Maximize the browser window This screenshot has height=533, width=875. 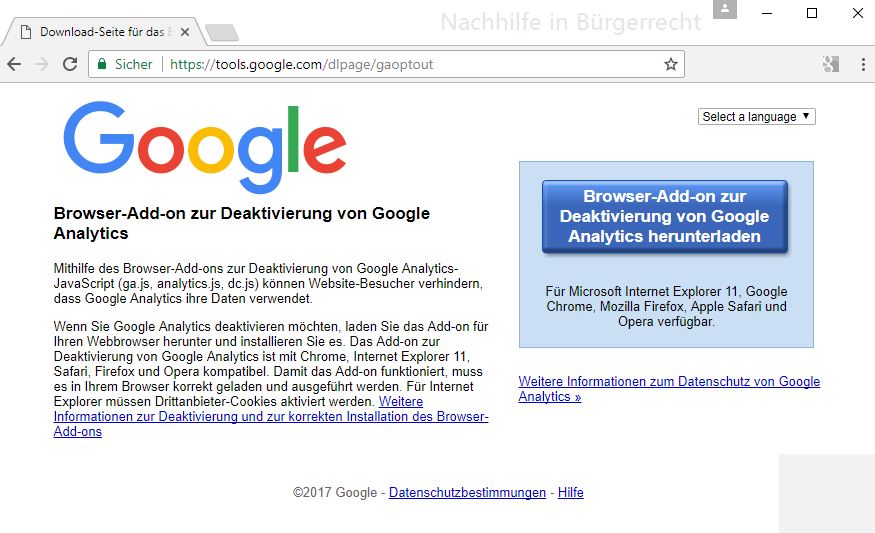coord(812,13)
